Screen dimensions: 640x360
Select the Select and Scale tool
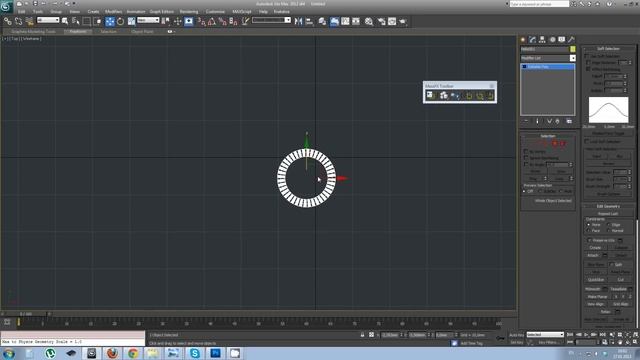[x=131, y=21]
